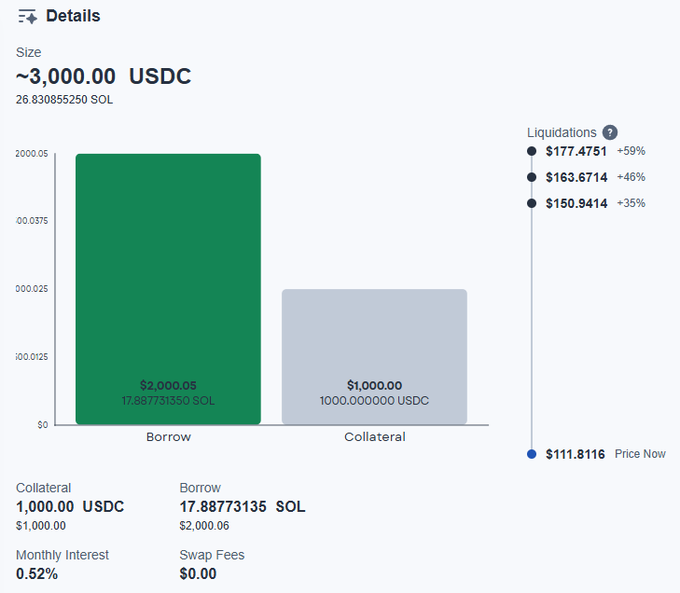
Task: Click the $1,000.00 label inside Collateral bar
Action: (374, 385)
